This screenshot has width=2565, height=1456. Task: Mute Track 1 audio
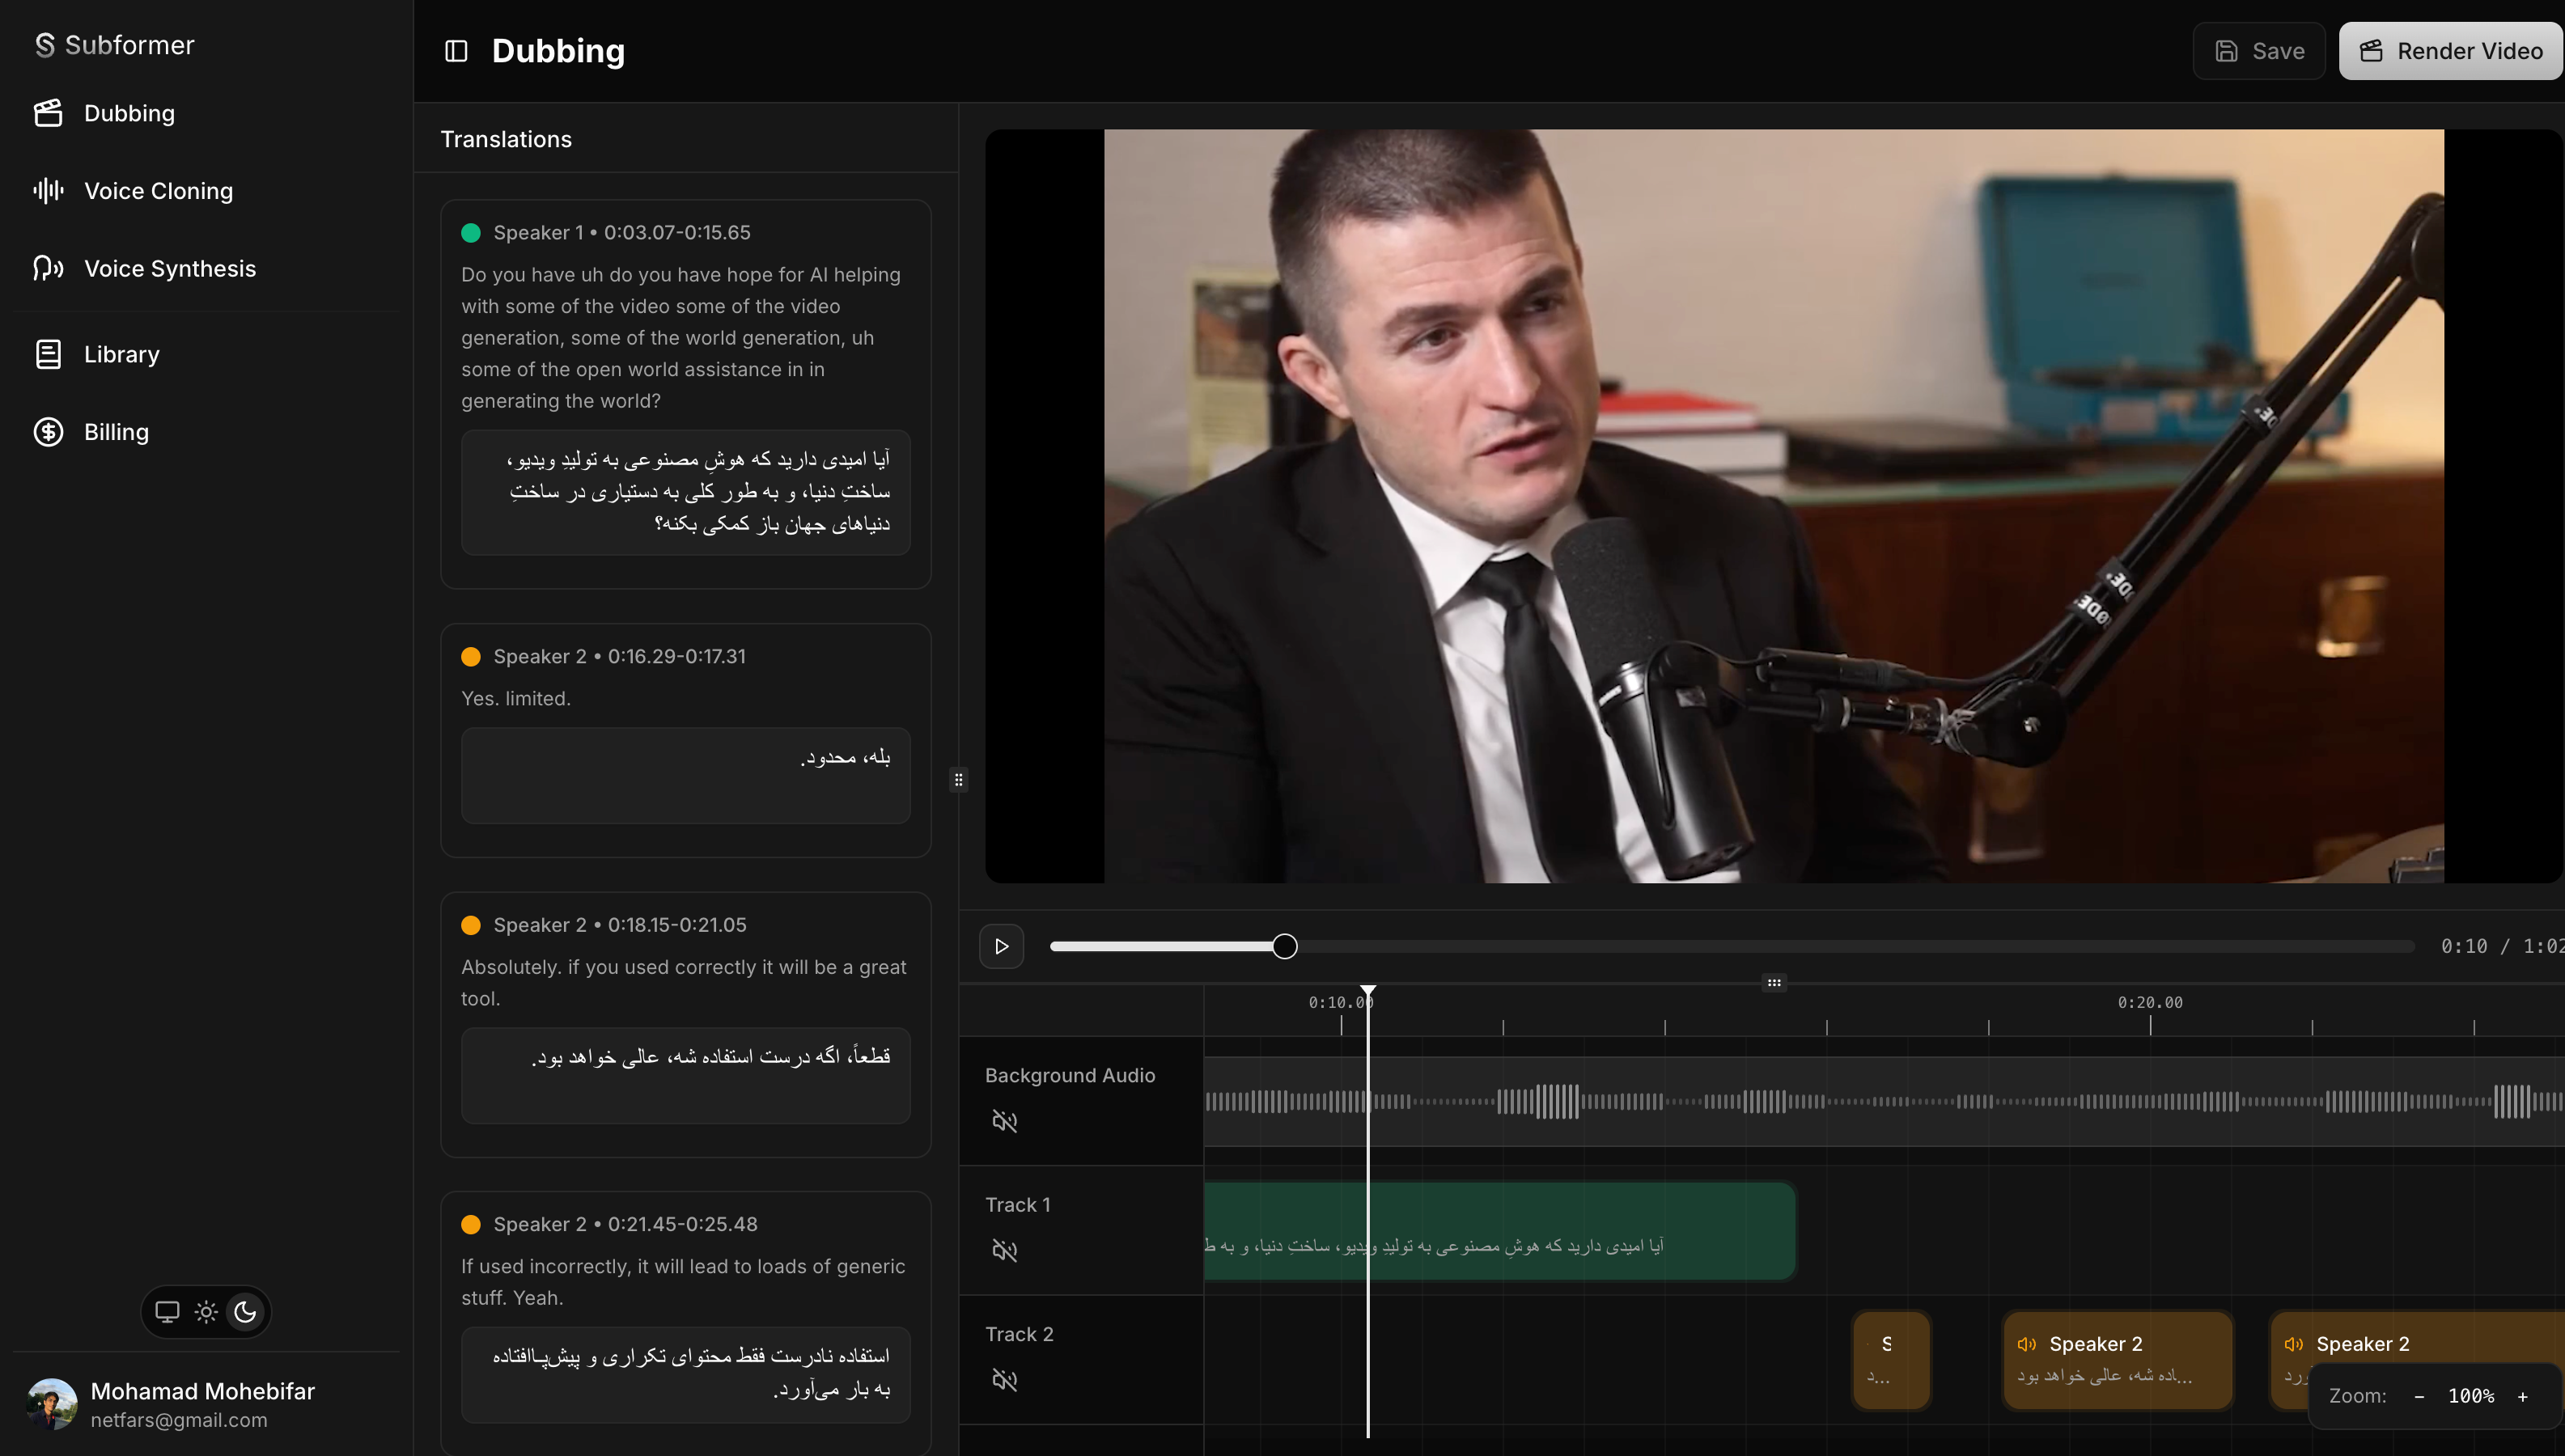pyautogui.click(x=1004, y=1250)
